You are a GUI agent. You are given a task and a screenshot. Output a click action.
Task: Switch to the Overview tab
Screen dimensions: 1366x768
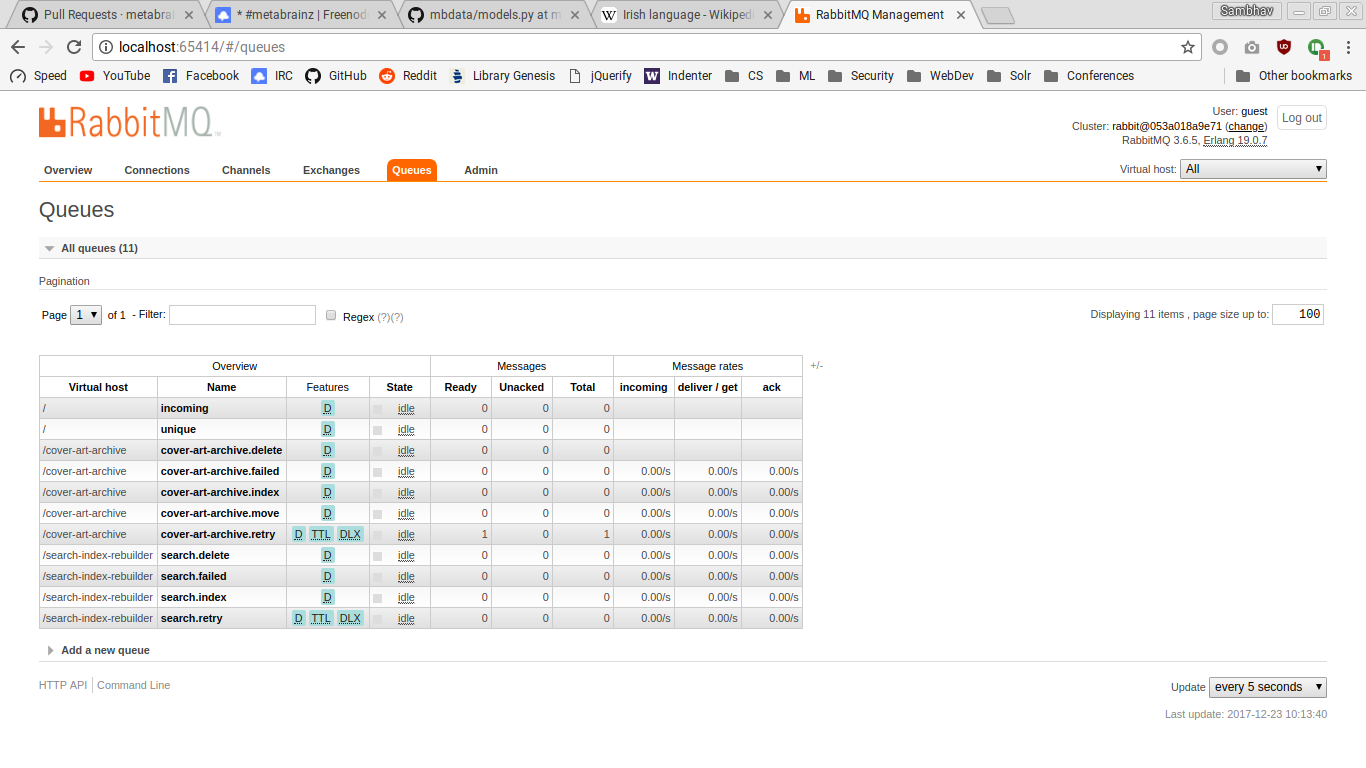(x=68, y=170)
